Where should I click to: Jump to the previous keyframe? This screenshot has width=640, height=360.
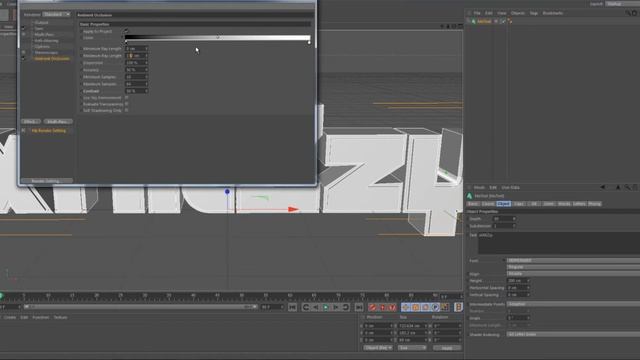tap(305, 307)
